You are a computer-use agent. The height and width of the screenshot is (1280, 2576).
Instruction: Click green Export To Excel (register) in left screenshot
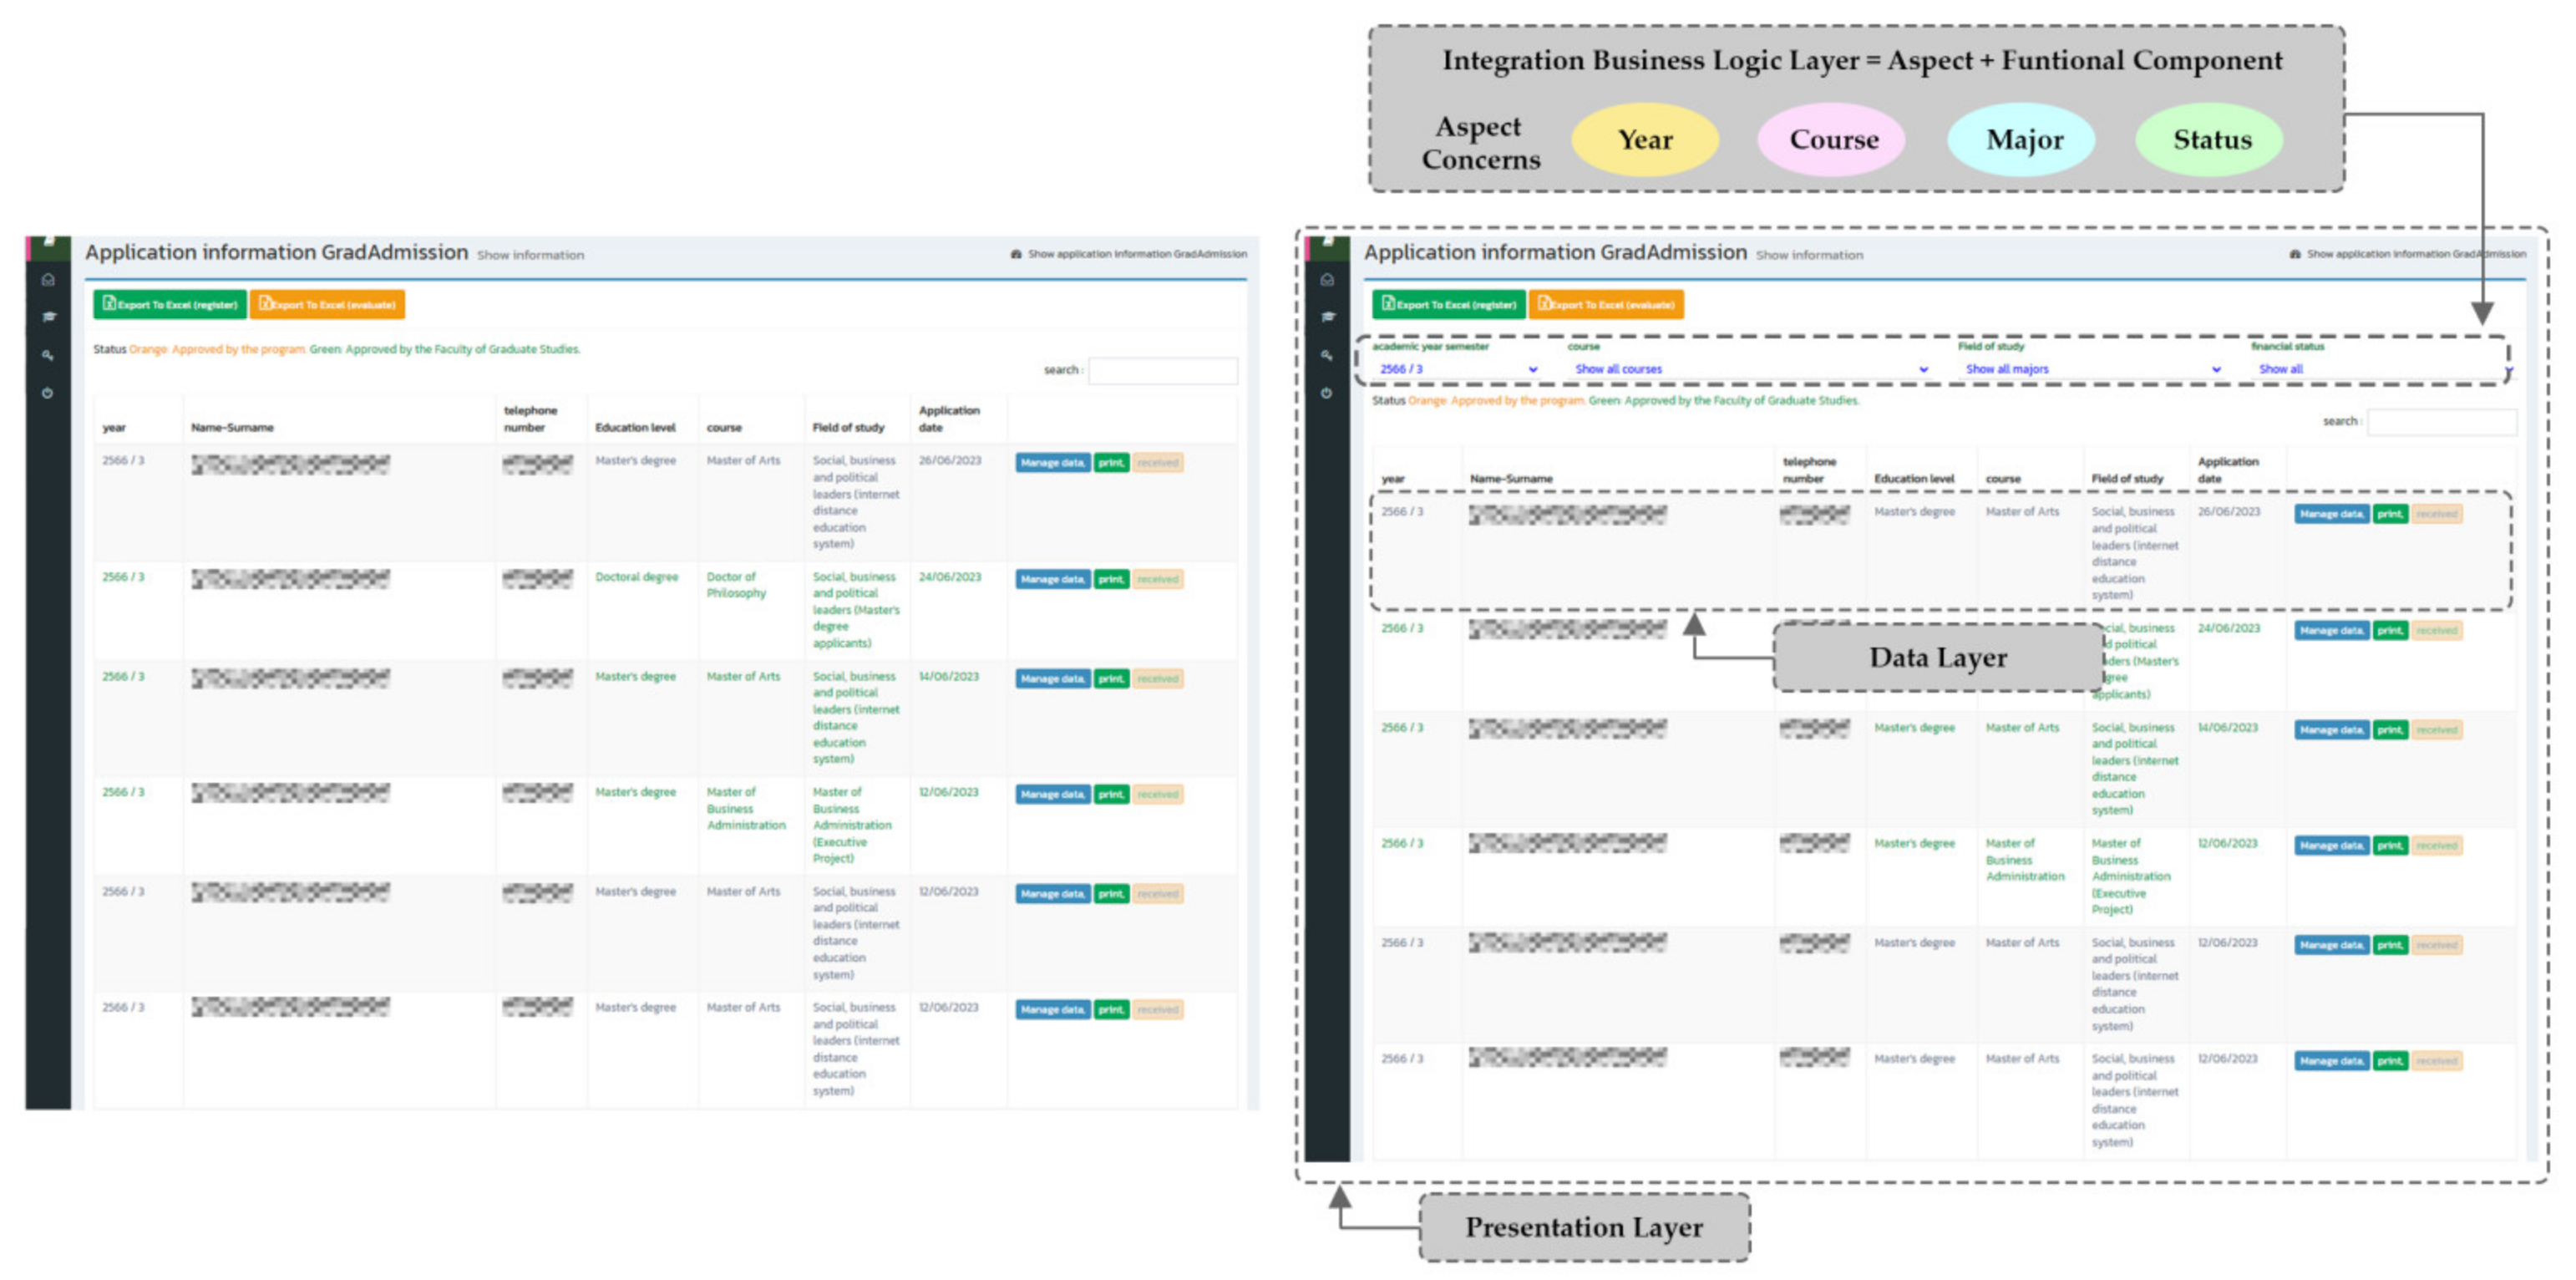[170, 305]
